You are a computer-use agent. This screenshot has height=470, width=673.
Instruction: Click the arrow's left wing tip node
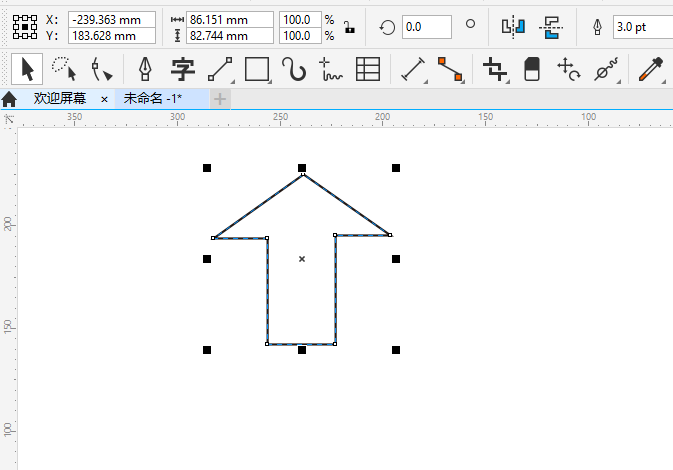click(213, 238)
